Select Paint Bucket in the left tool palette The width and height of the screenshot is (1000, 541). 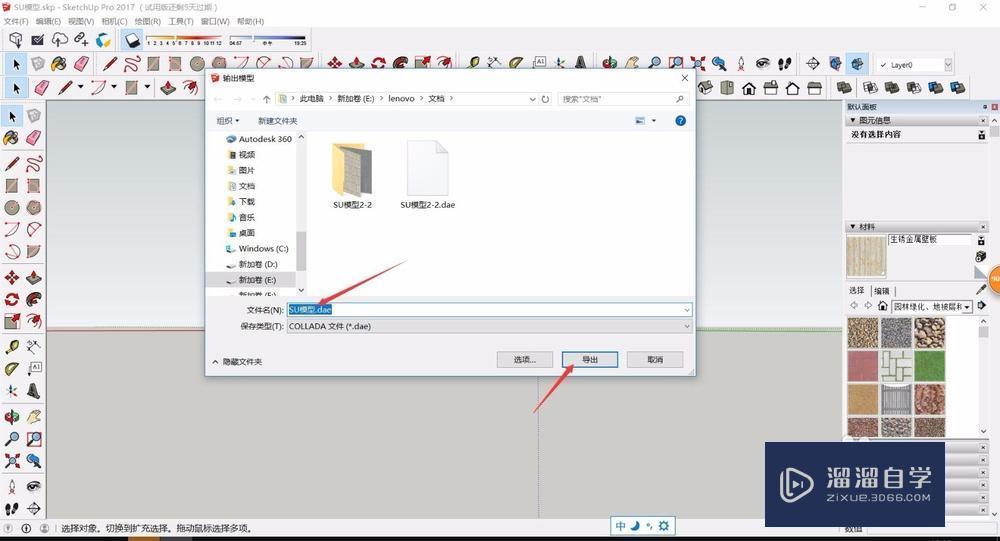click(11, 138)
